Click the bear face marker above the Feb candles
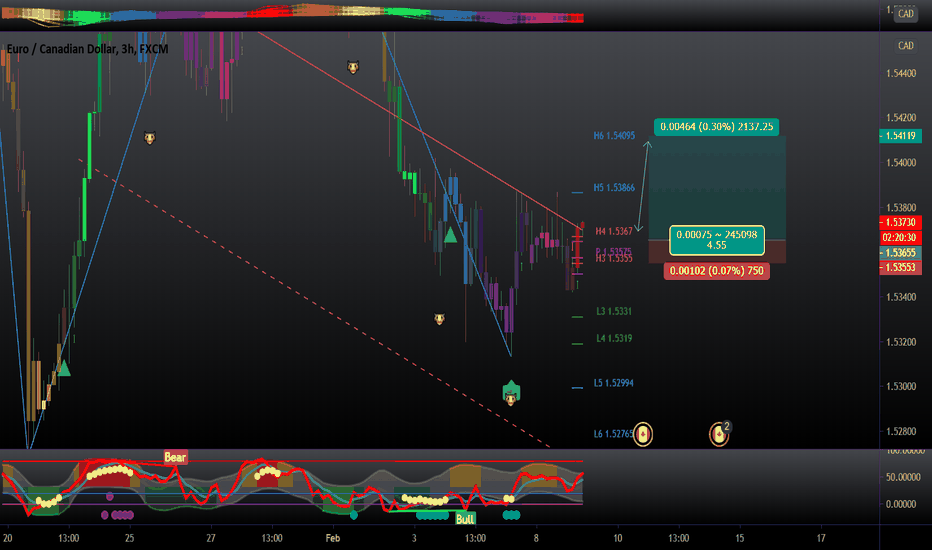Image resolution: width=932 pixels, height=550 pixels. 353,67
